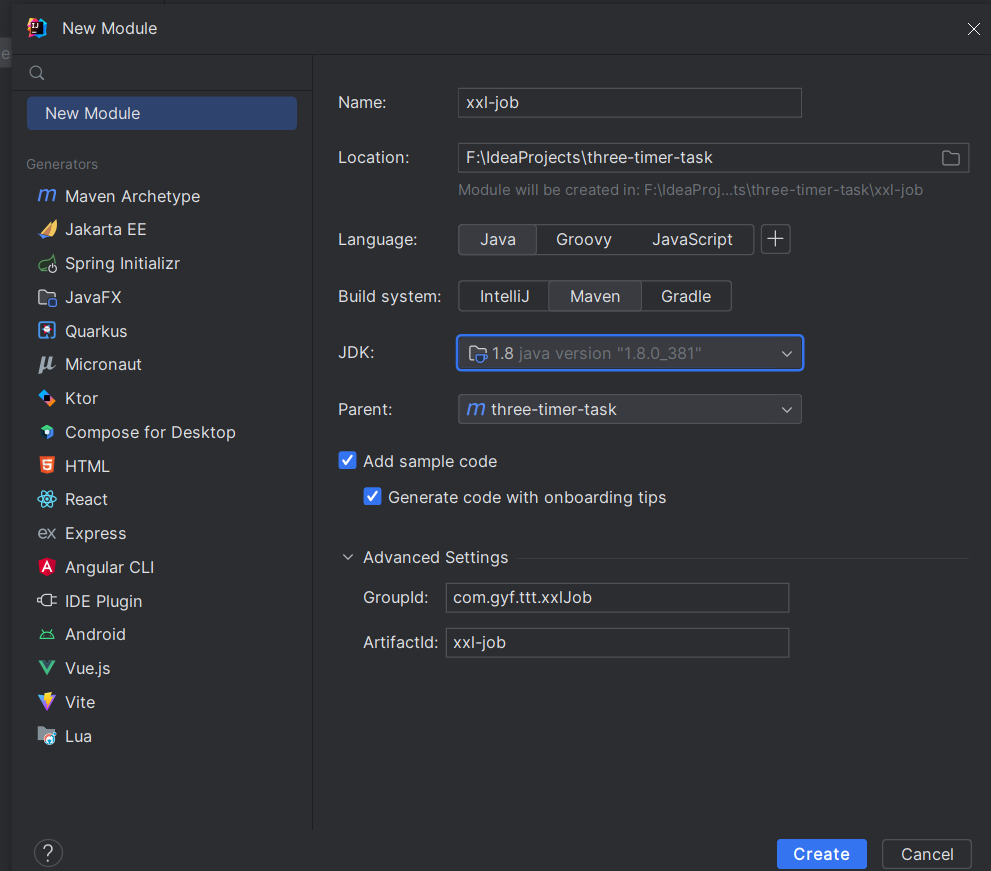The image size is (991, 871).
Task: Select Jakarta EE generator label
Action: pos(106,229)
